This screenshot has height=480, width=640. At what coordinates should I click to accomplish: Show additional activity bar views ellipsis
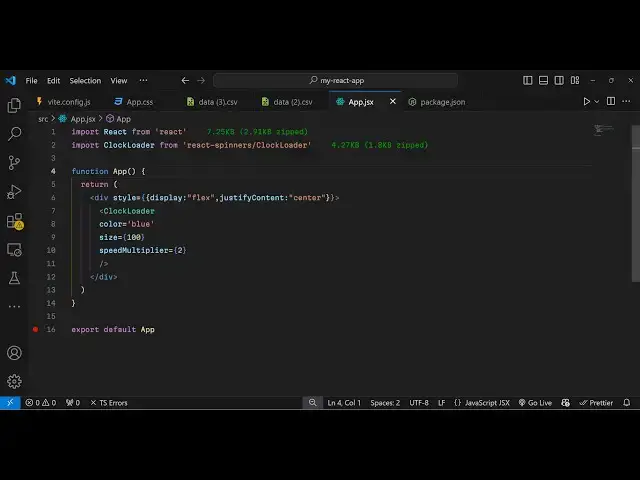[x=14, y=307]
